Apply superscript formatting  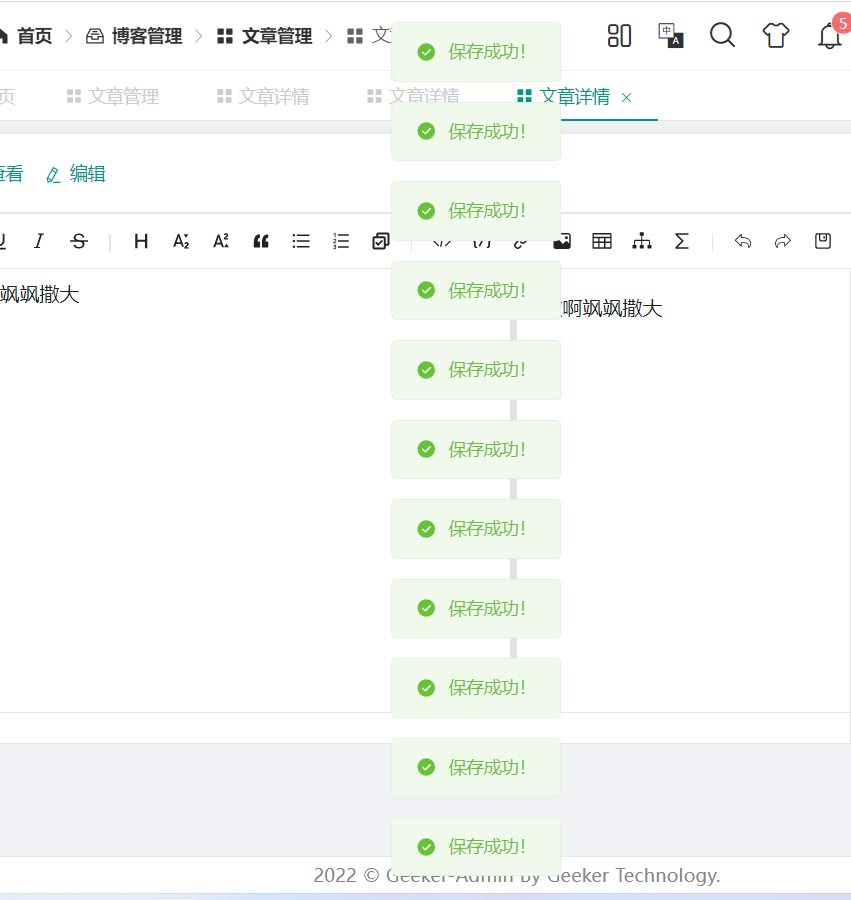click(221, 241)
